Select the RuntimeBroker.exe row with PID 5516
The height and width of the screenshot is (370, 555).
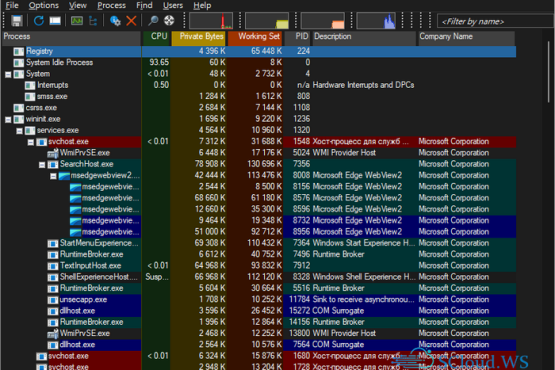pyautogui.click(x=258, y=289)
